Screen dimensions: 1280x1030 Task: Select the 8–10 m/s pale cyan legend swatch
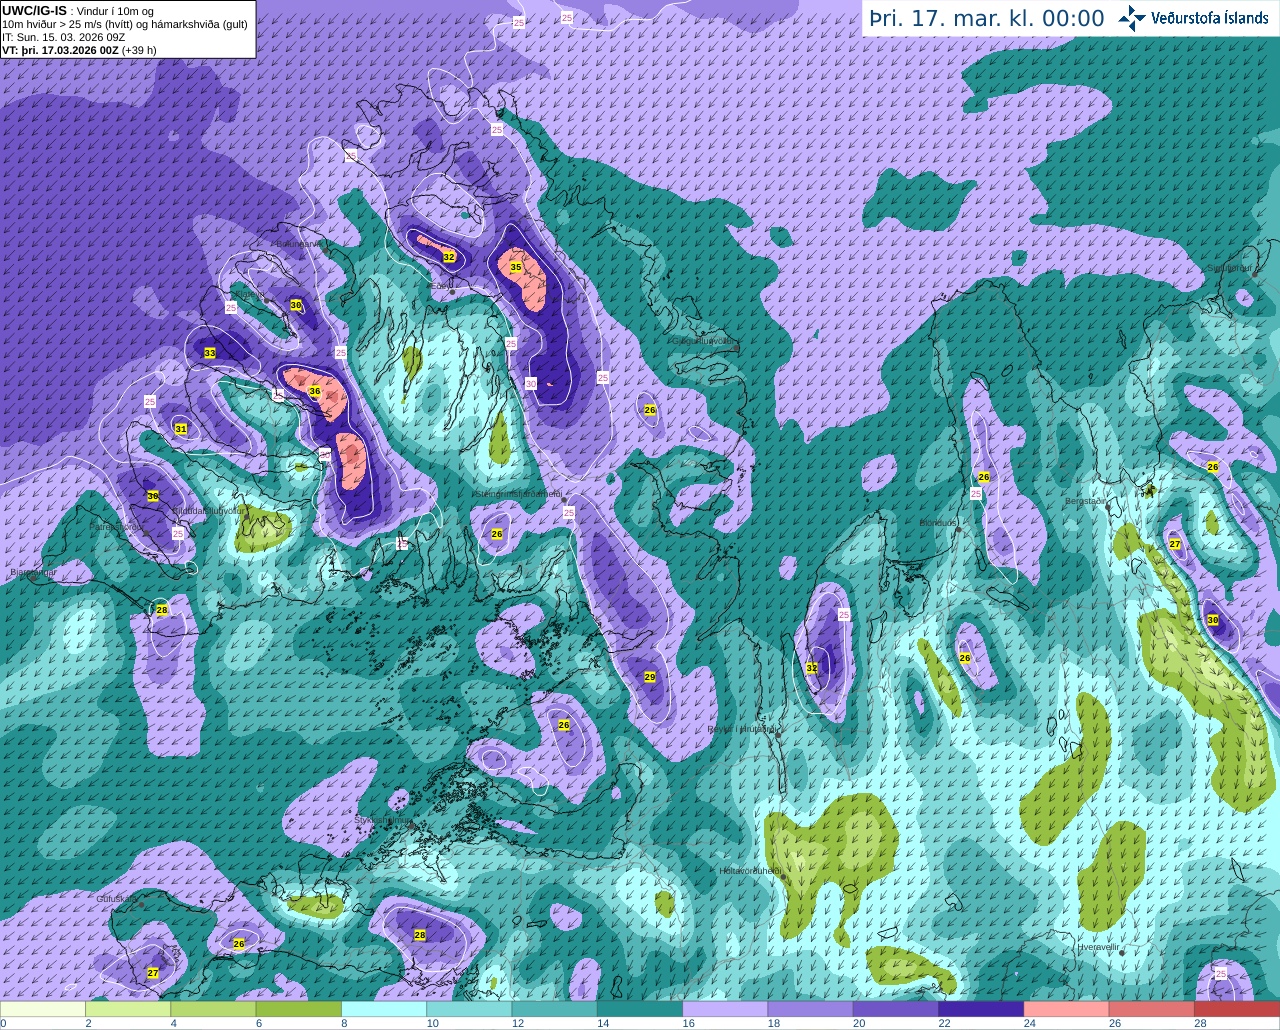coord(384,1009)
